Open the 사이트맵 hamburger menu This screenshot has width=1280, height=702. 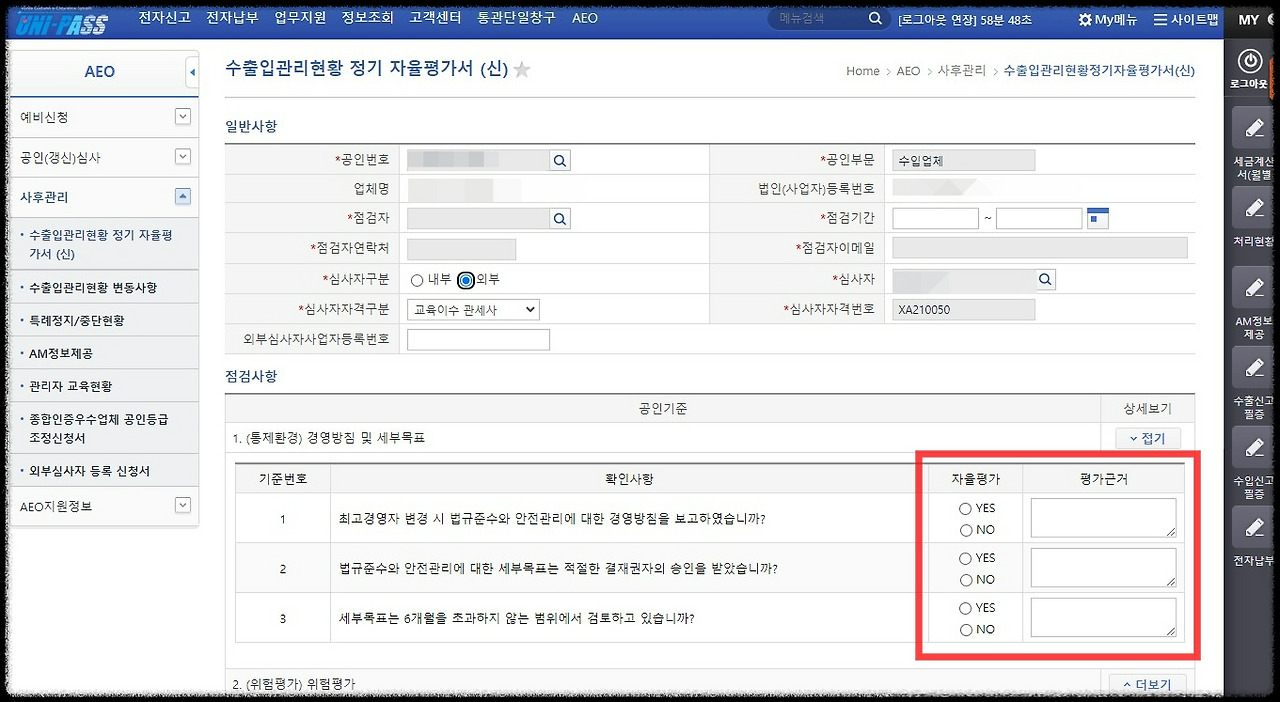(1160, 19)
